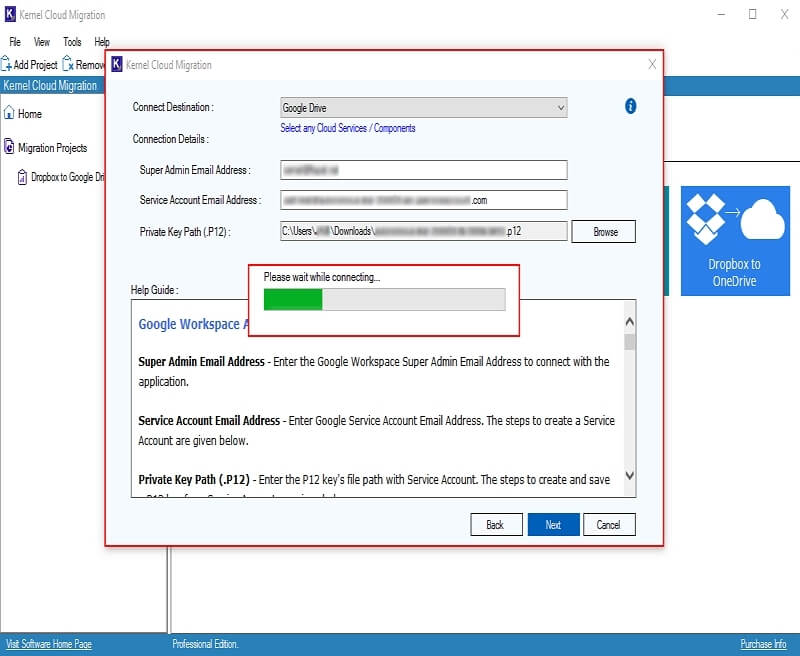Screen dimensions: 800x656
Task: Close the Kernel Cloud Migration dialog
Action: coord(652,64)
